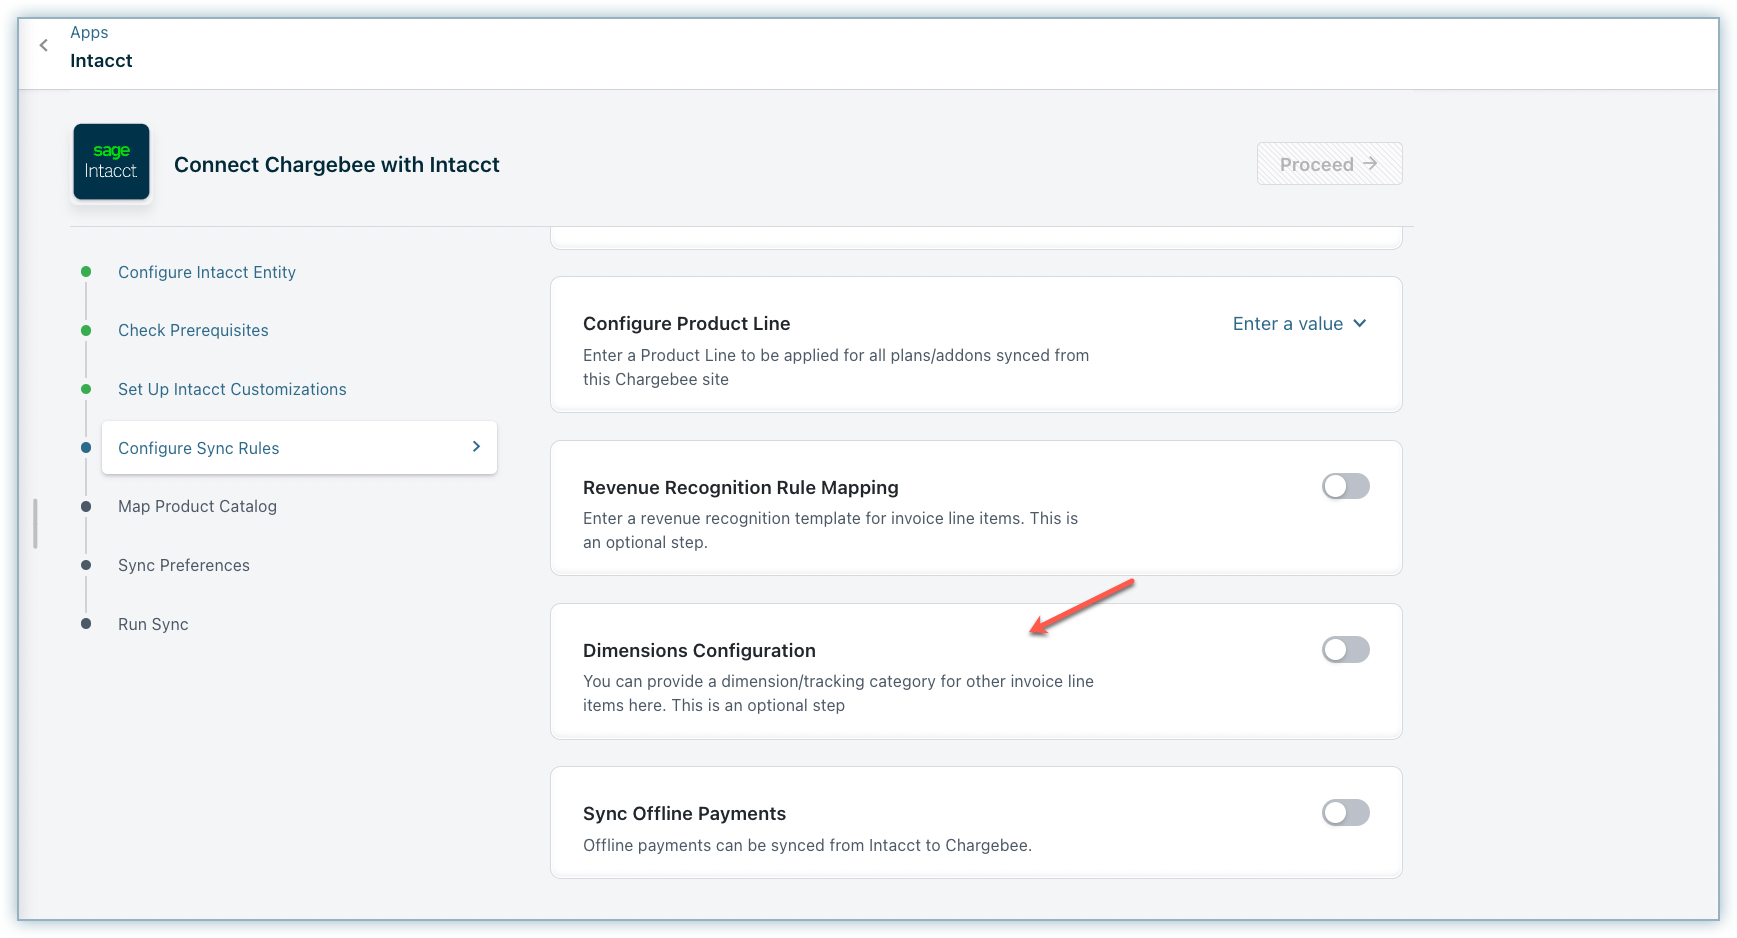Click the step dot beside Sync Preferences

click(86, 565)
